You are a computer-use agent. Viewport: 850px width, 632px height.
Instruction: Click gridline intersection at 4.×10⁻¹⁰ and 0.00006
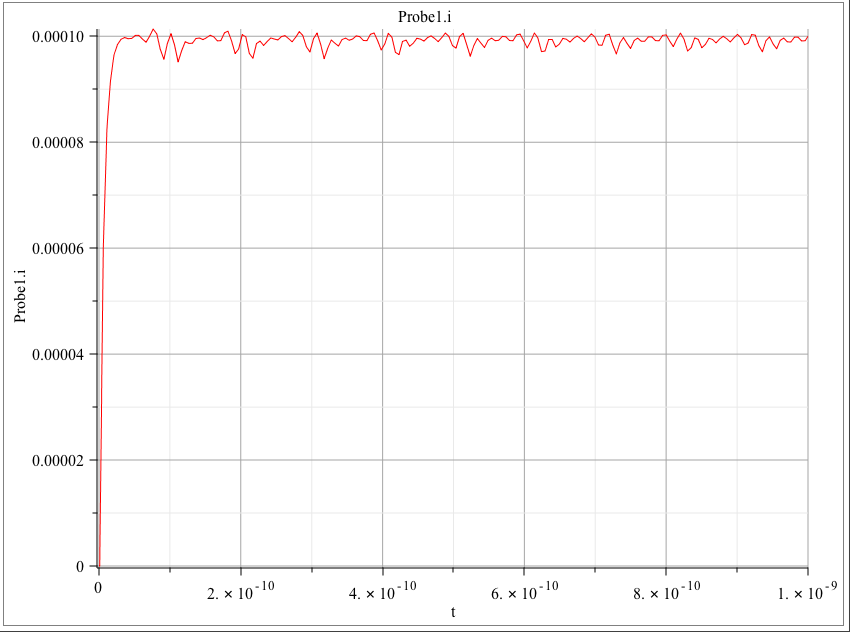(x=382, y=248)
